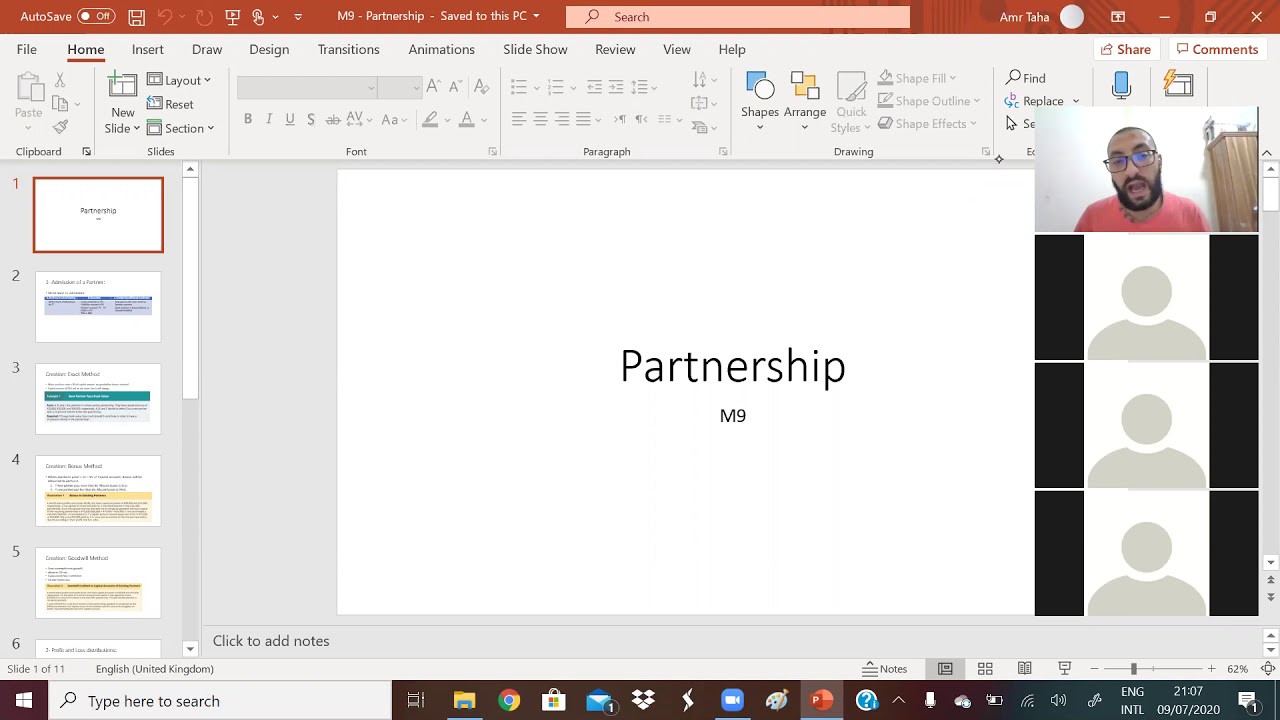Image resolution: width=1280 pixels, height=720 pixels.
Task: Switch to the Animations tab
Action: 441,49
